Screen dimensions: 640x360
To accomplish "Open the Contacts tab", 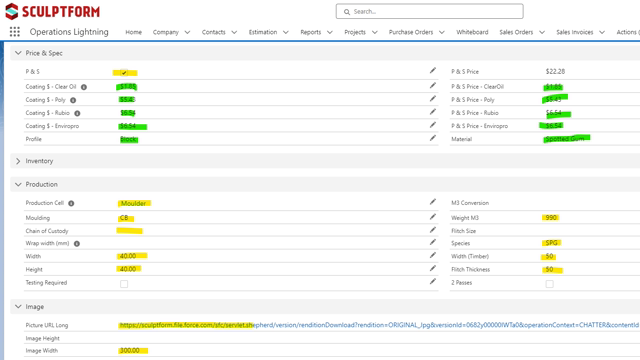I will pyautogui.click(x=213, y=32).
